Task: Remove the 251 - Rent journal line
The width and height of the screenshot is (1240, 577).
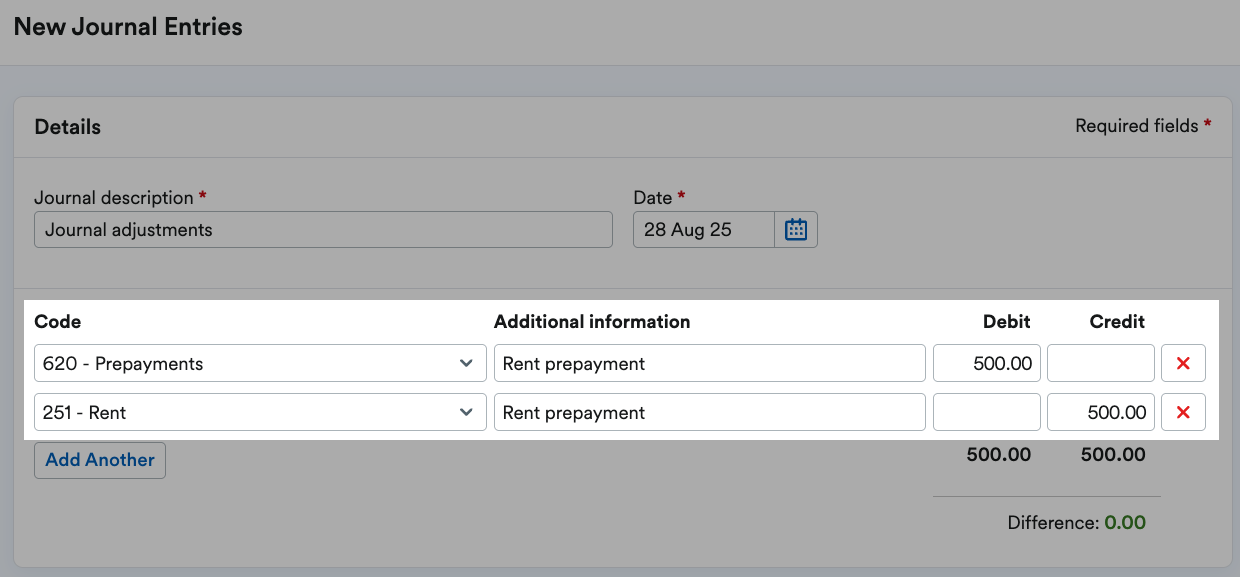Action: tap(1183, 412)
